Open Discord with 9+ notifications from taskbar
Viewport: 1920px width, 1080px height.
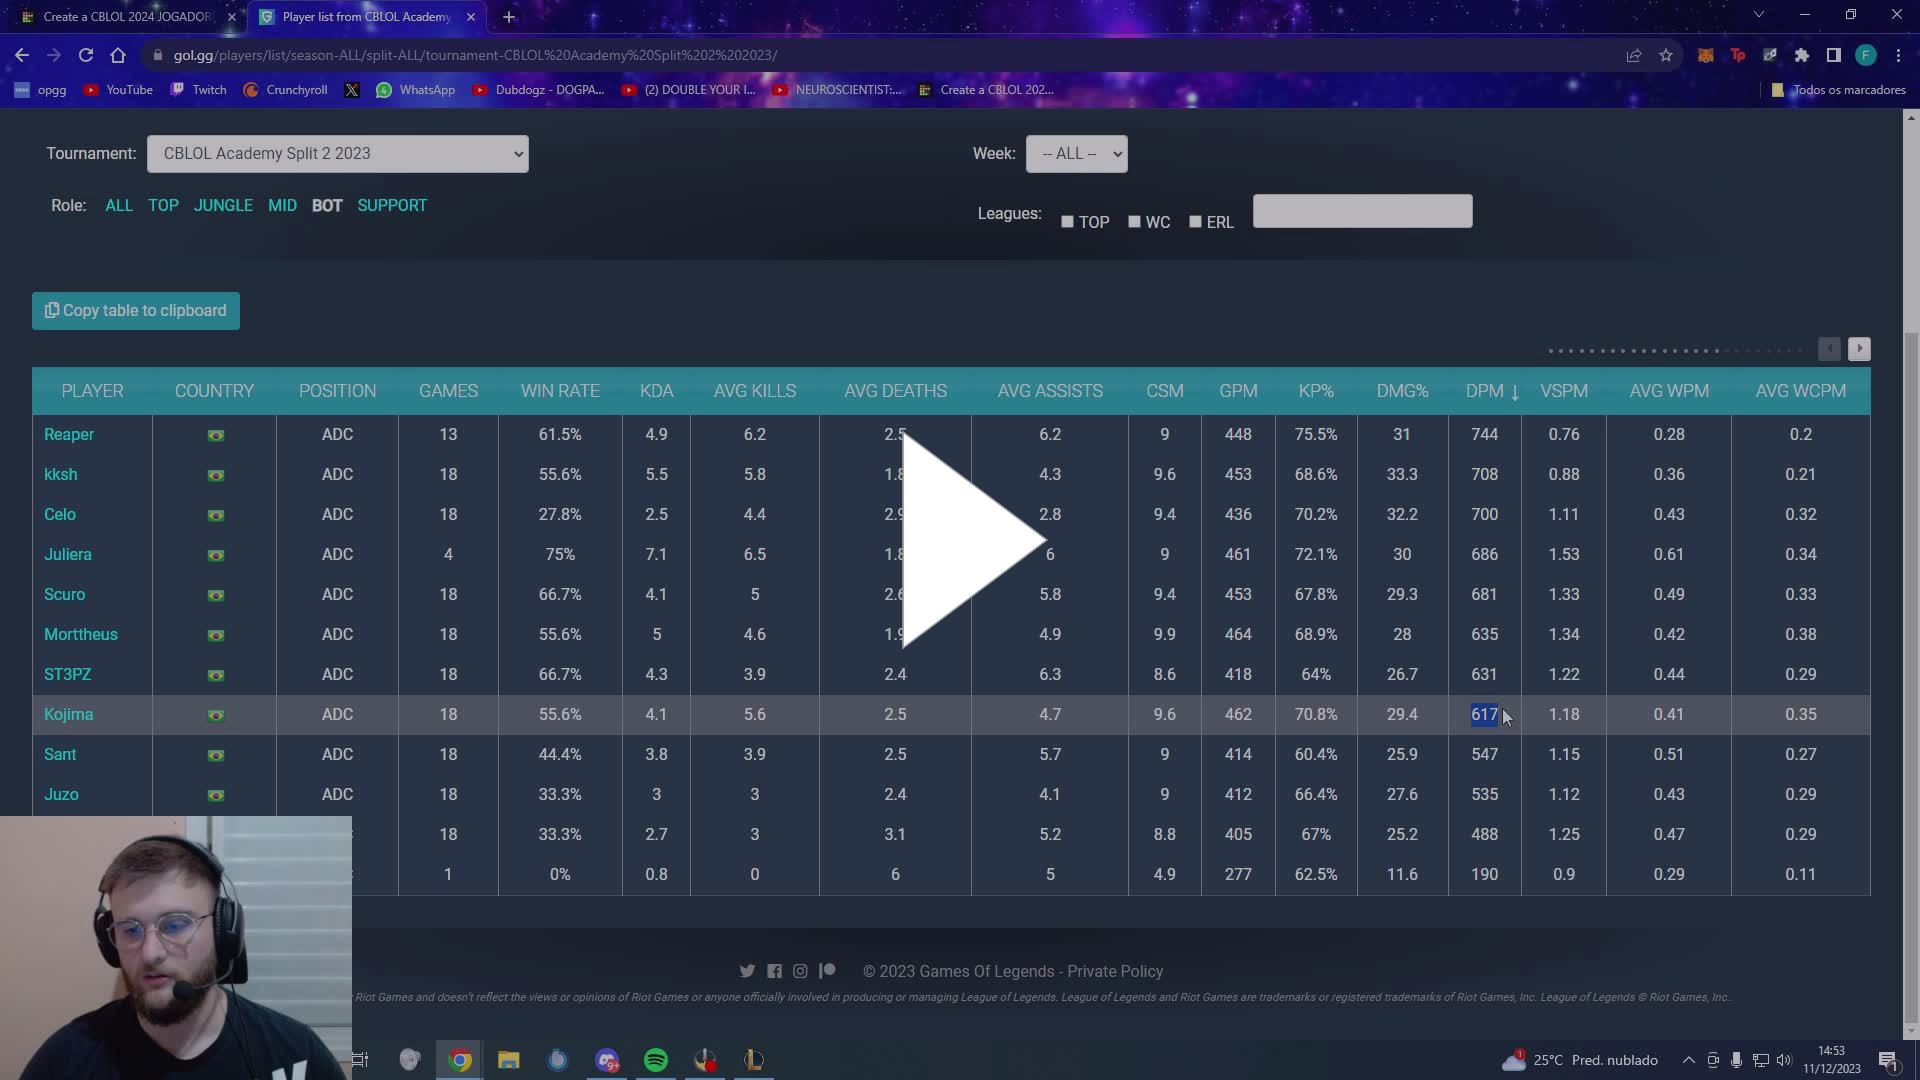pyautogui.click(x=607, y=1059)
